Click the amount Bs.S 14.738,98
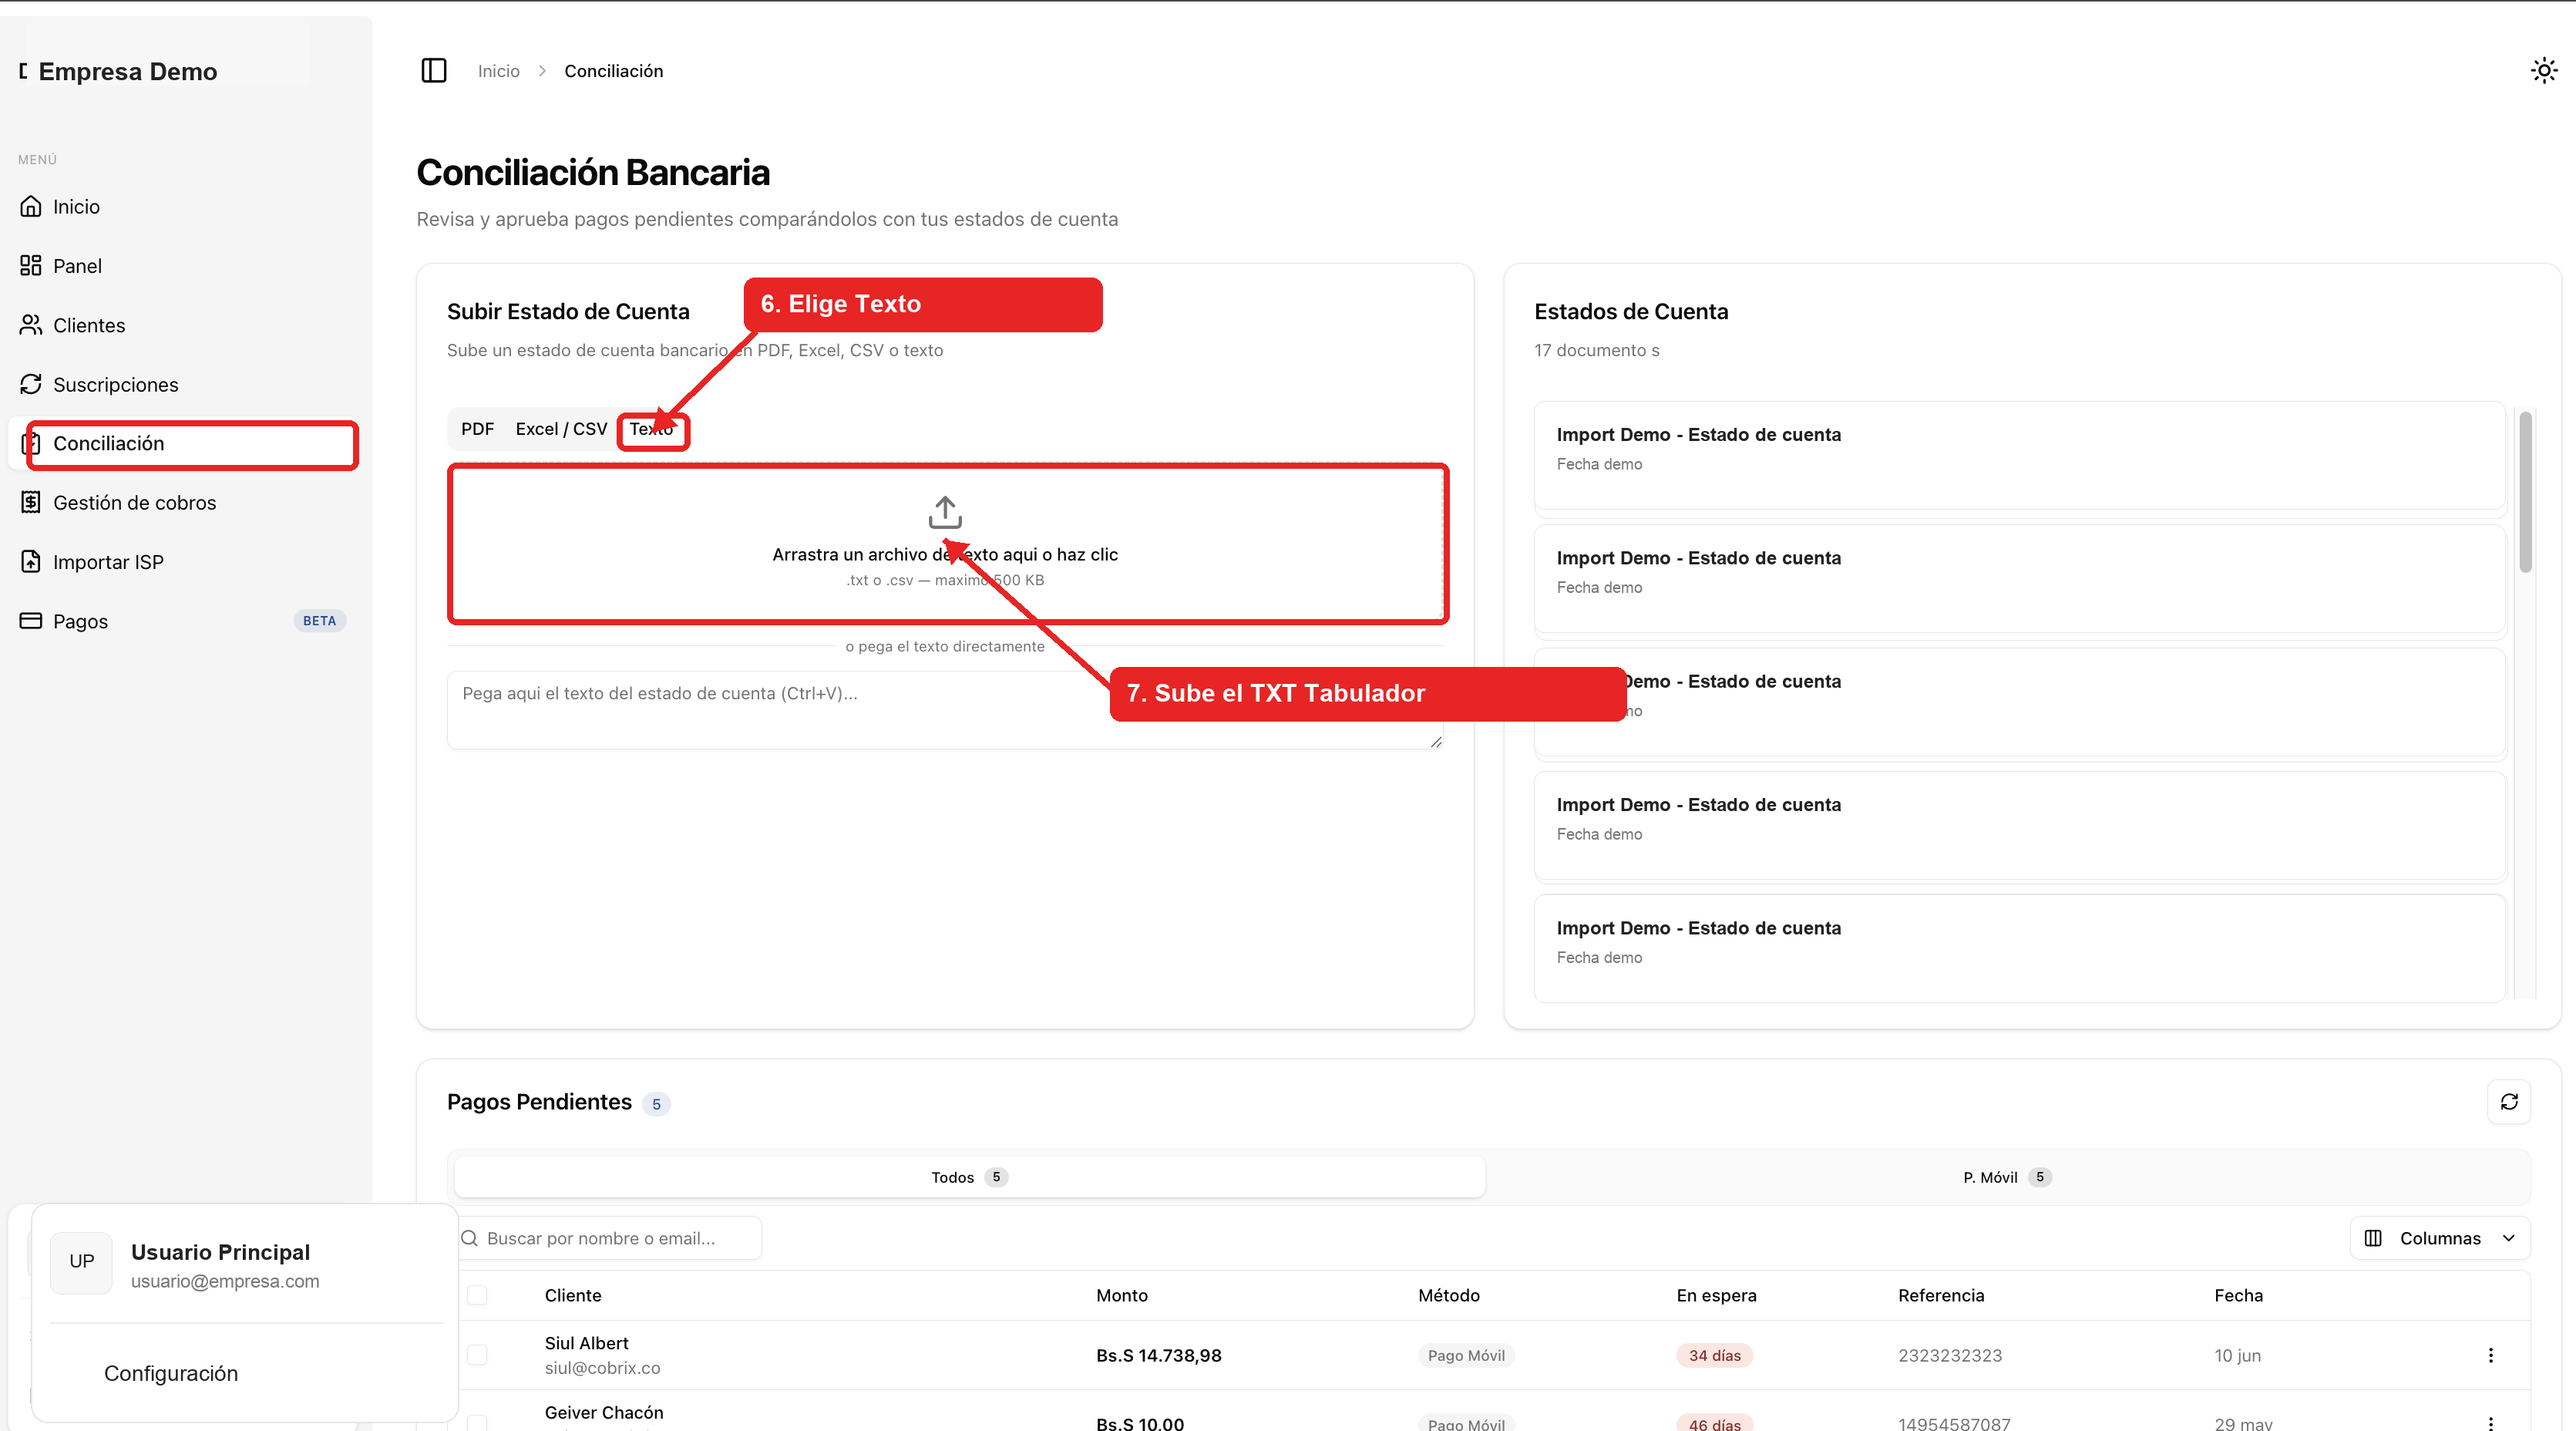Screen dimensions: 2576x1431 click(1159, 1355)
